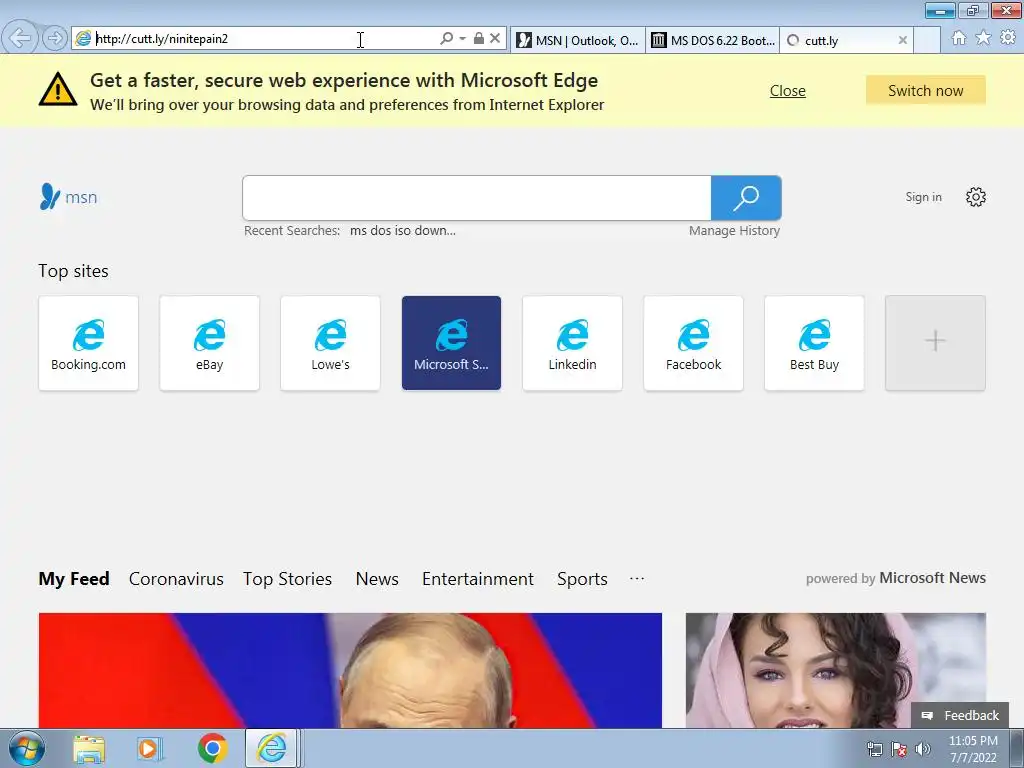Open the Action Center flag tray icon
The height and width of the screenshot is (768, 1024).
[x=899, y=749]
